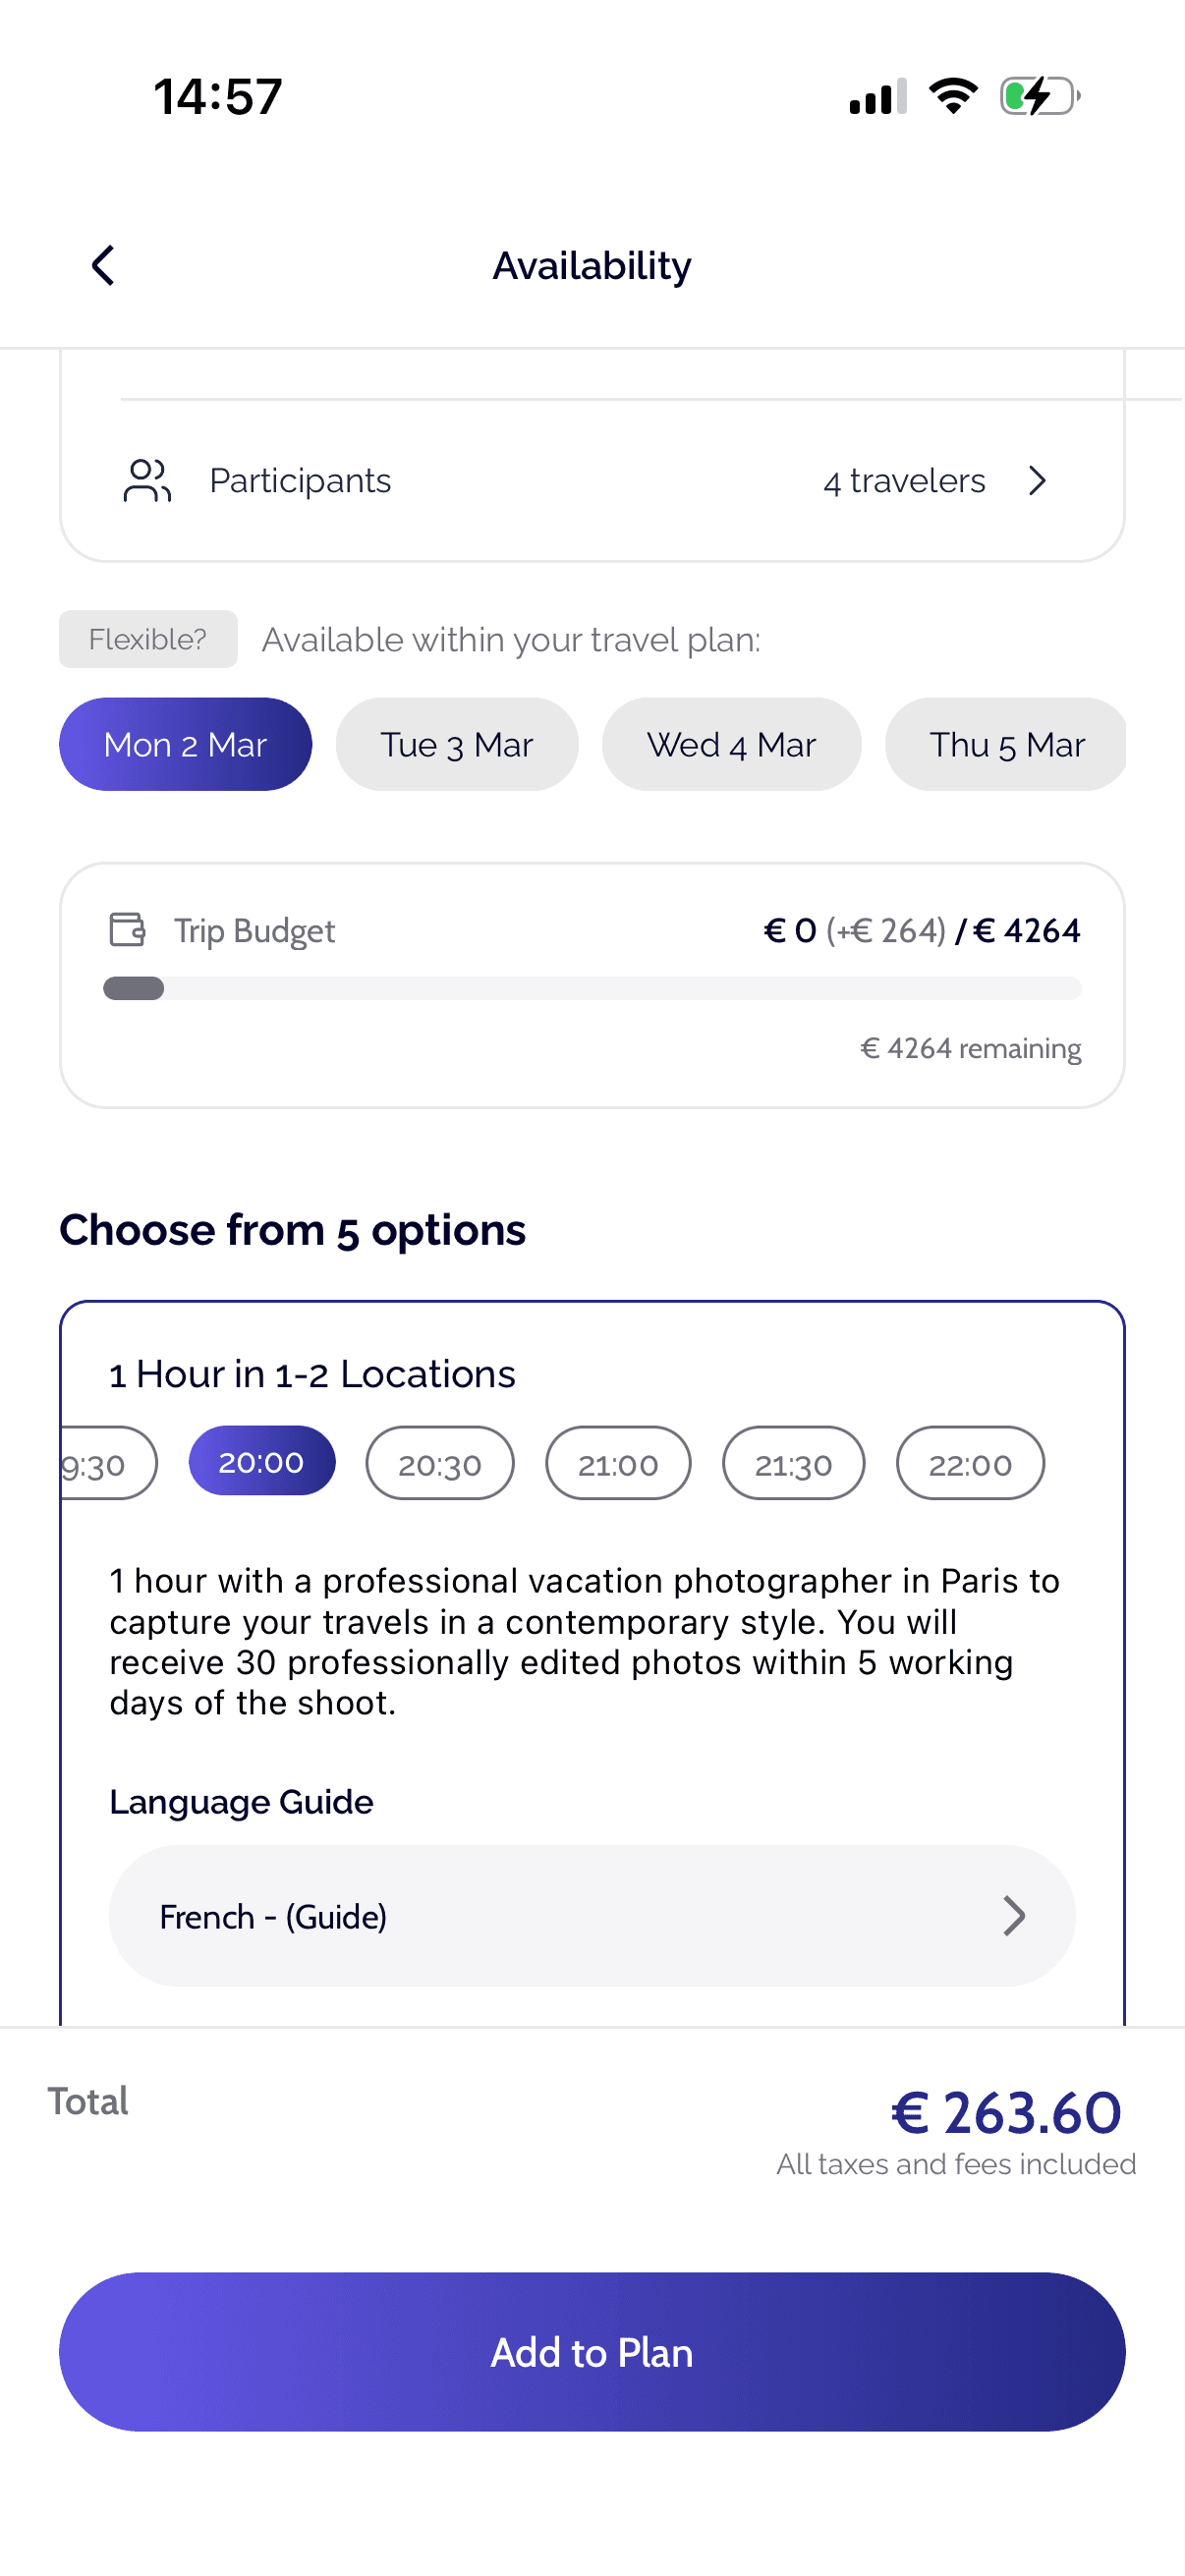Screen dimensions: 1185x2576
Task: Tap the 1 Hour in 1-2 Locations title
Action: pyautogui.click(x=312, y=1374)
